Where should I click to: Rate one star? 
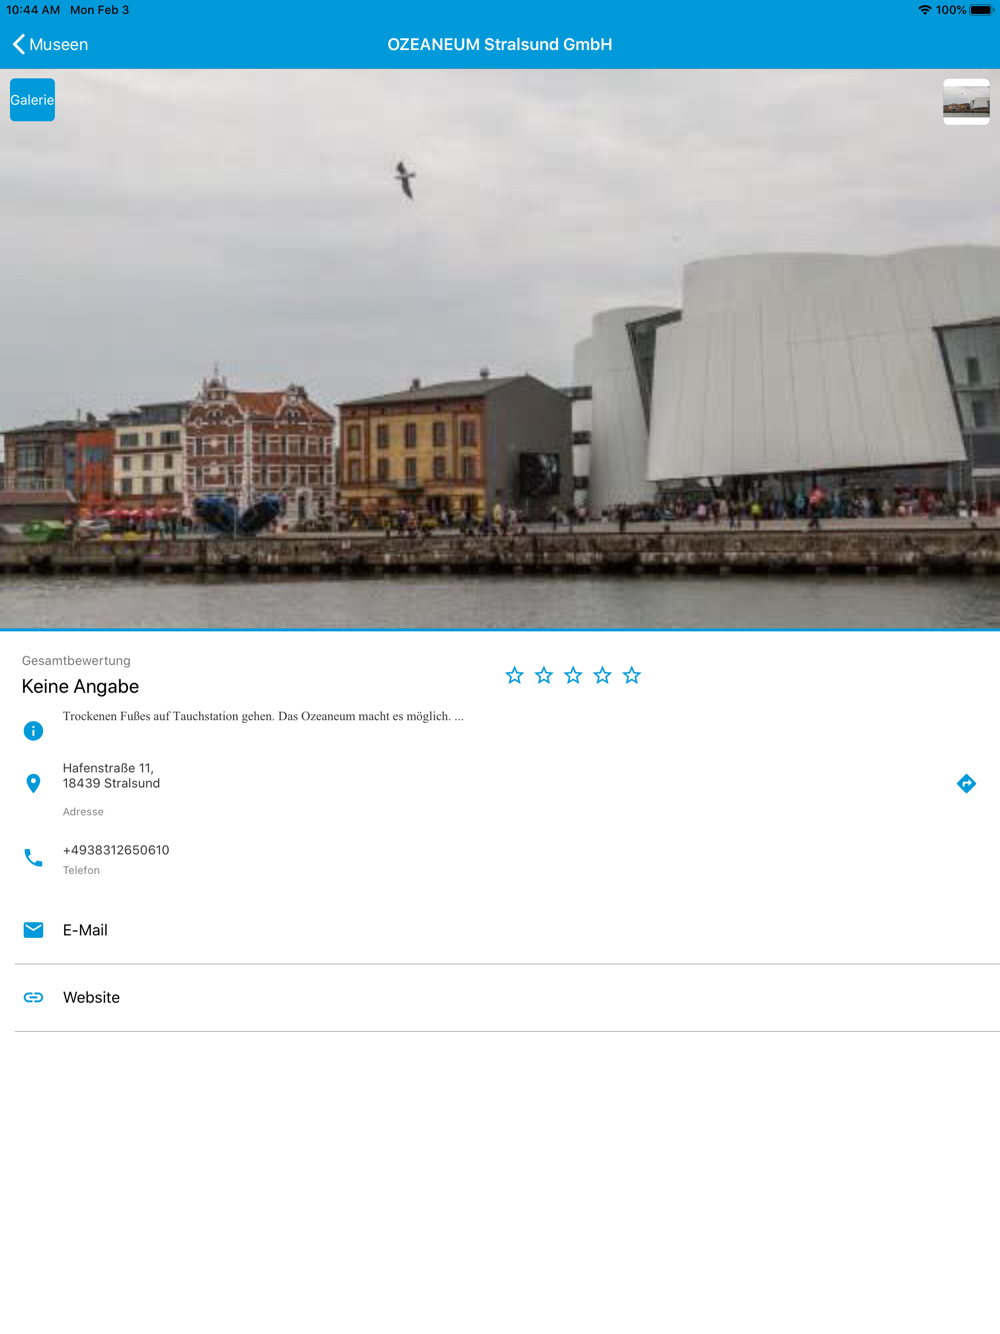click(514, 676)
